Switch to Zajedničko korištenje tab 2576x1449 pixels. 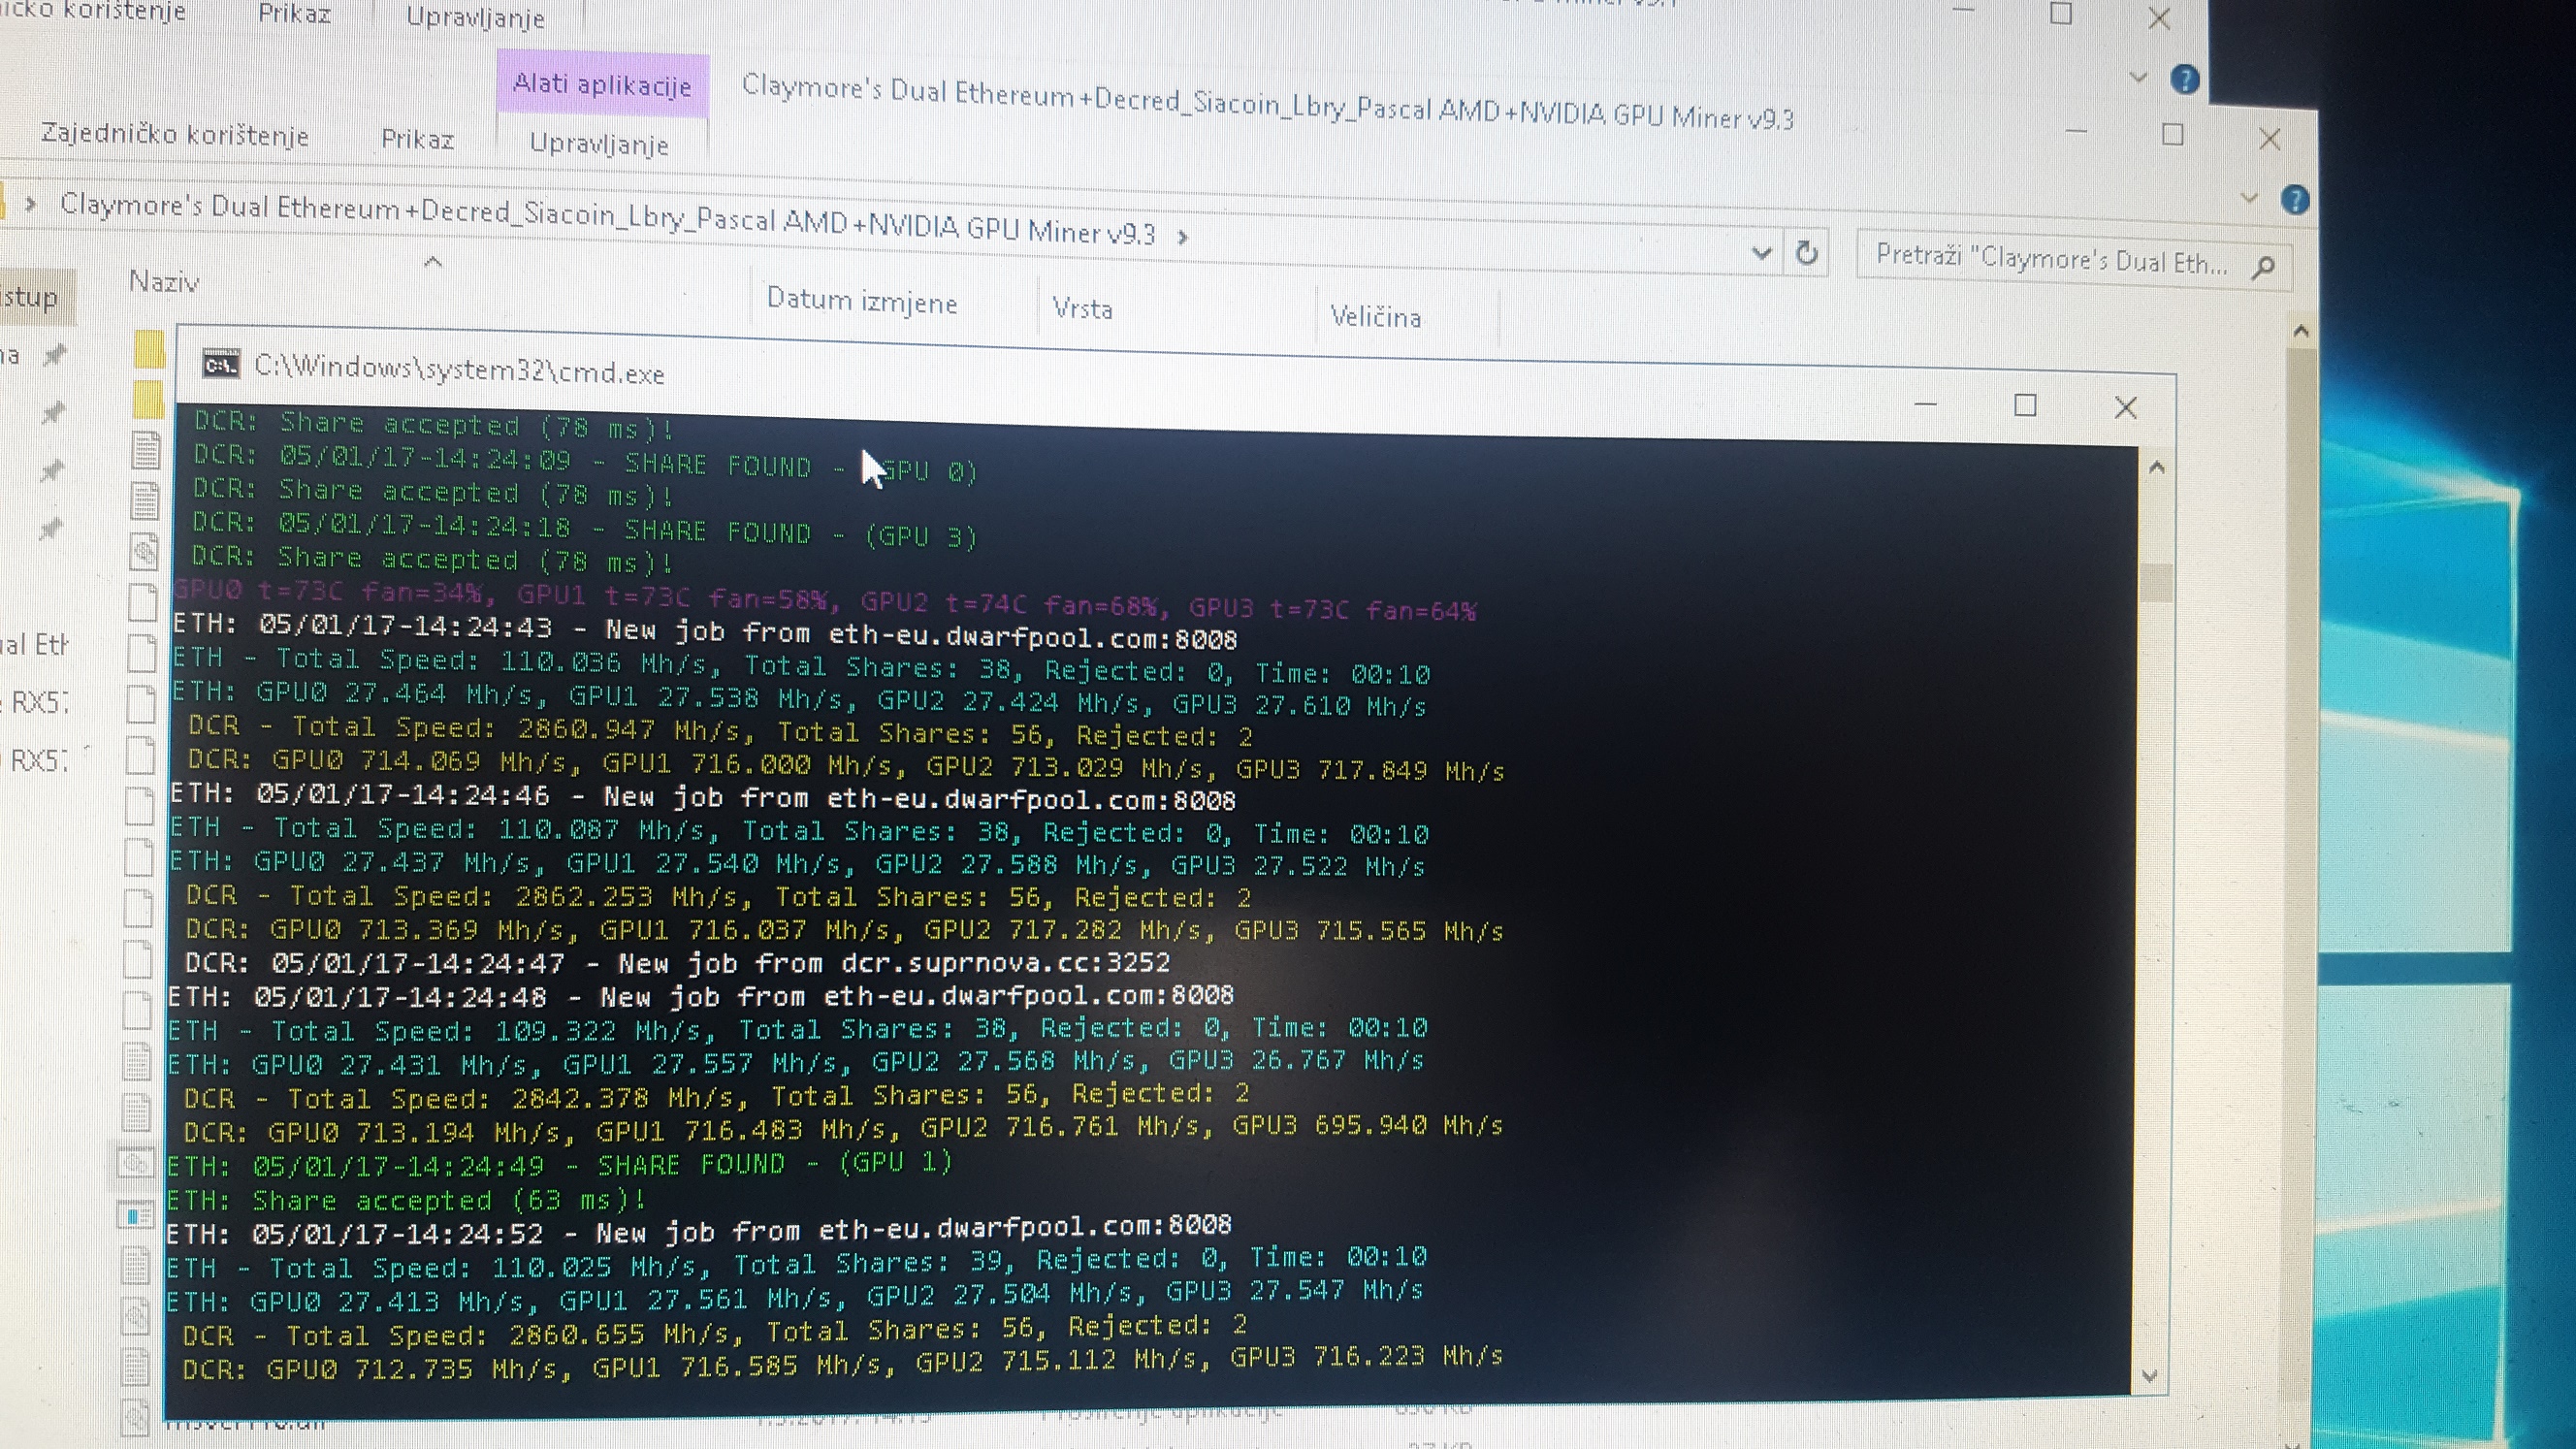pyautogui.click(x=175, y=134)
